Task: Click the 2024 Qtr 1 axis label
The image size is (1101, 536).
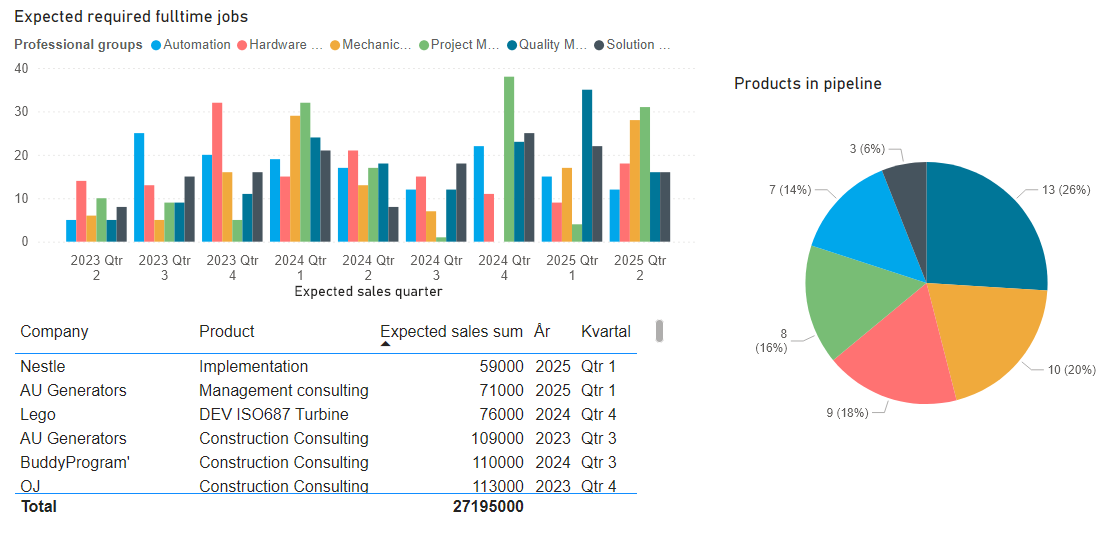Action: [300, 268]
